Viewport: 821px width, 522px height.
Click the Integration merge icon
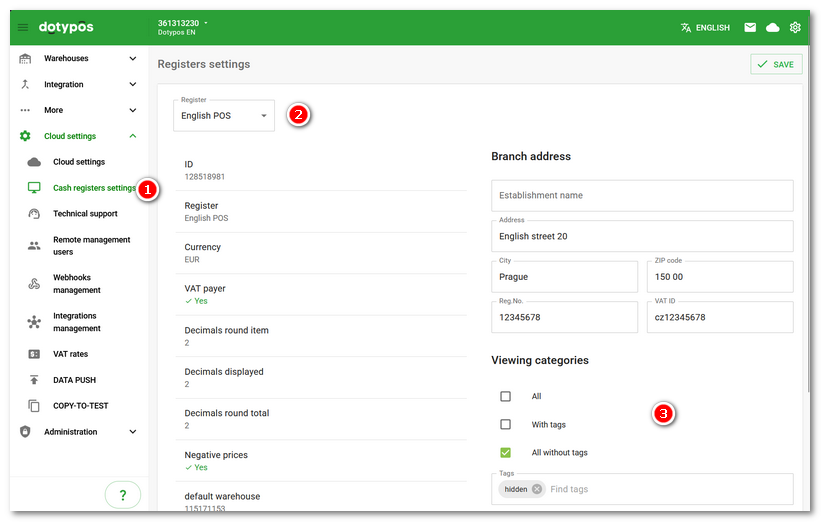(25, 84)
